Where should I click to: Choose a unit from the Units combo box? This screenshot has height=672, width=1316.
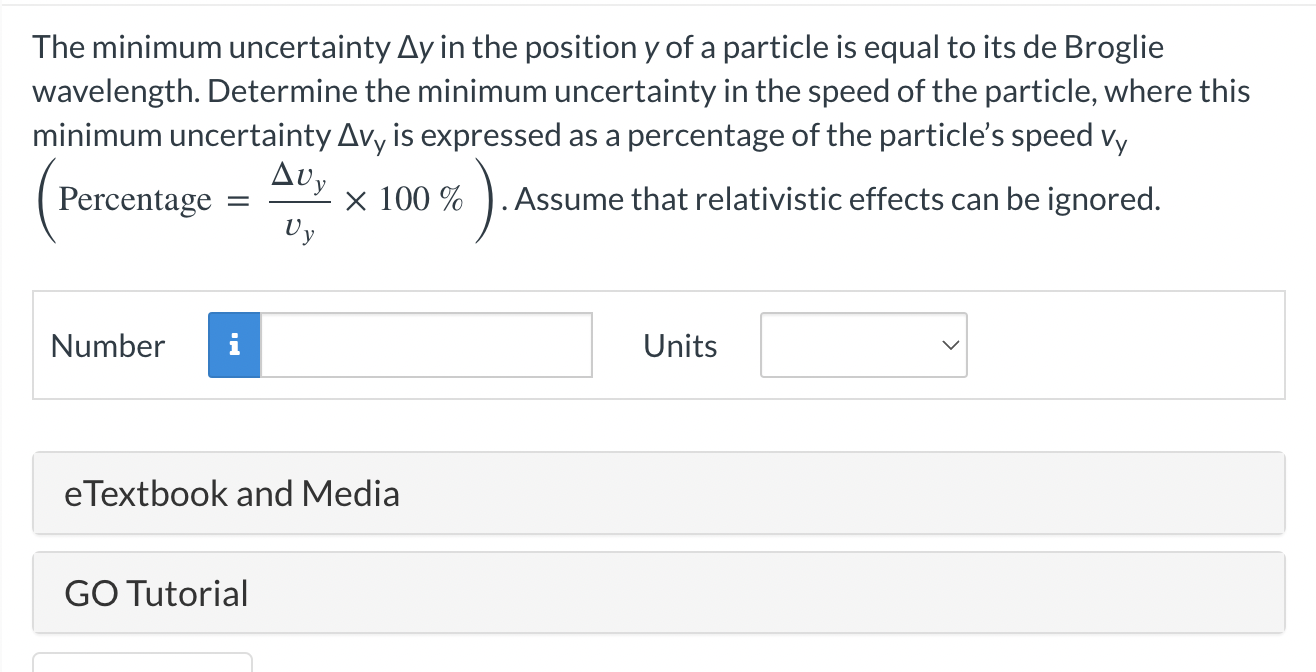point(860,345)
